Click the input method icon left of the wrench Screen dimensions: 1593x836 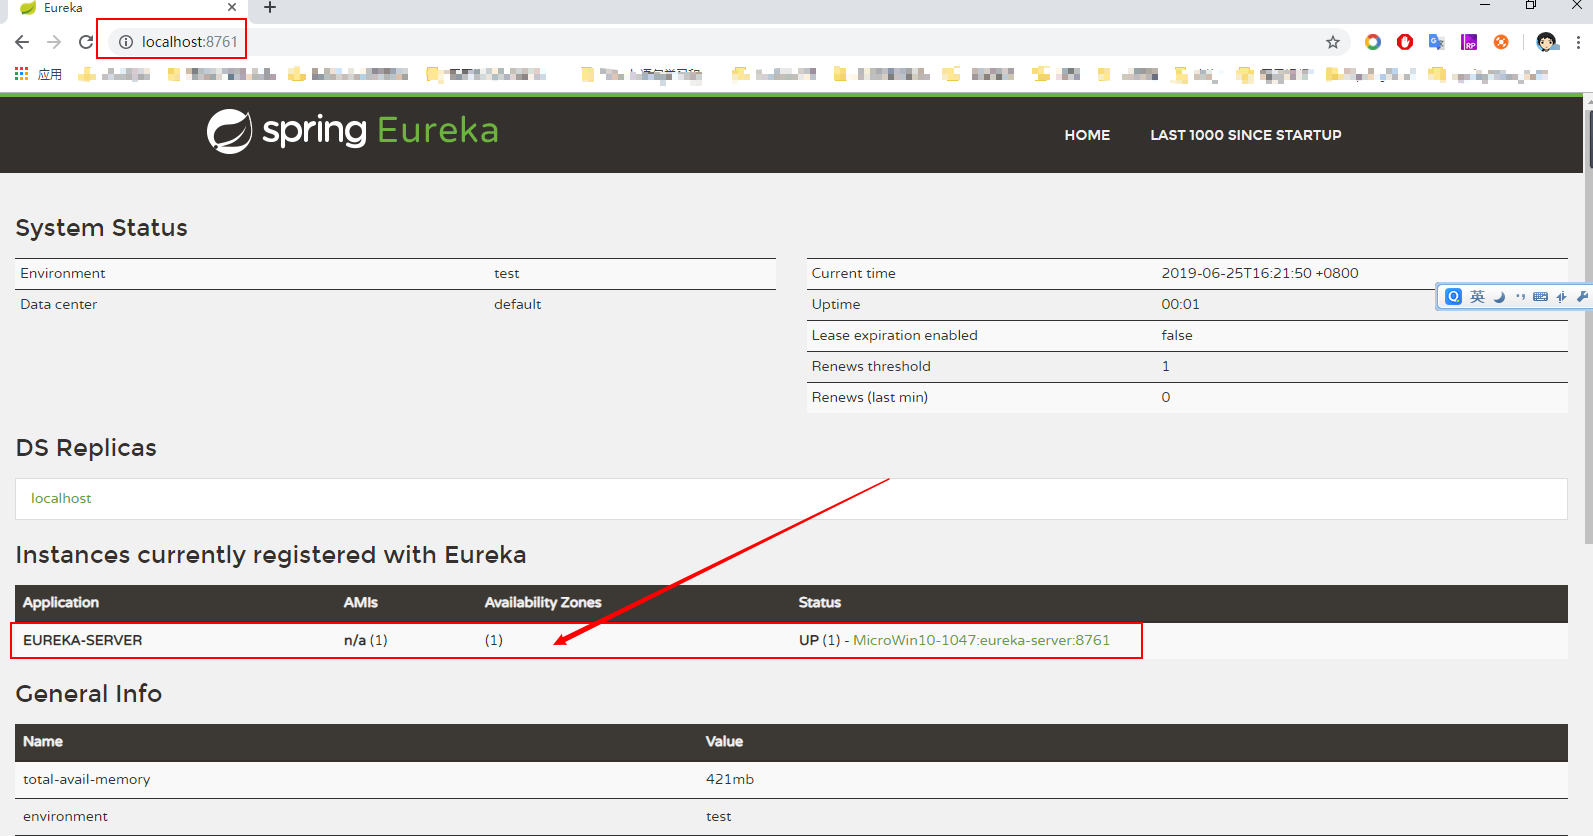tap(1561, 297)
